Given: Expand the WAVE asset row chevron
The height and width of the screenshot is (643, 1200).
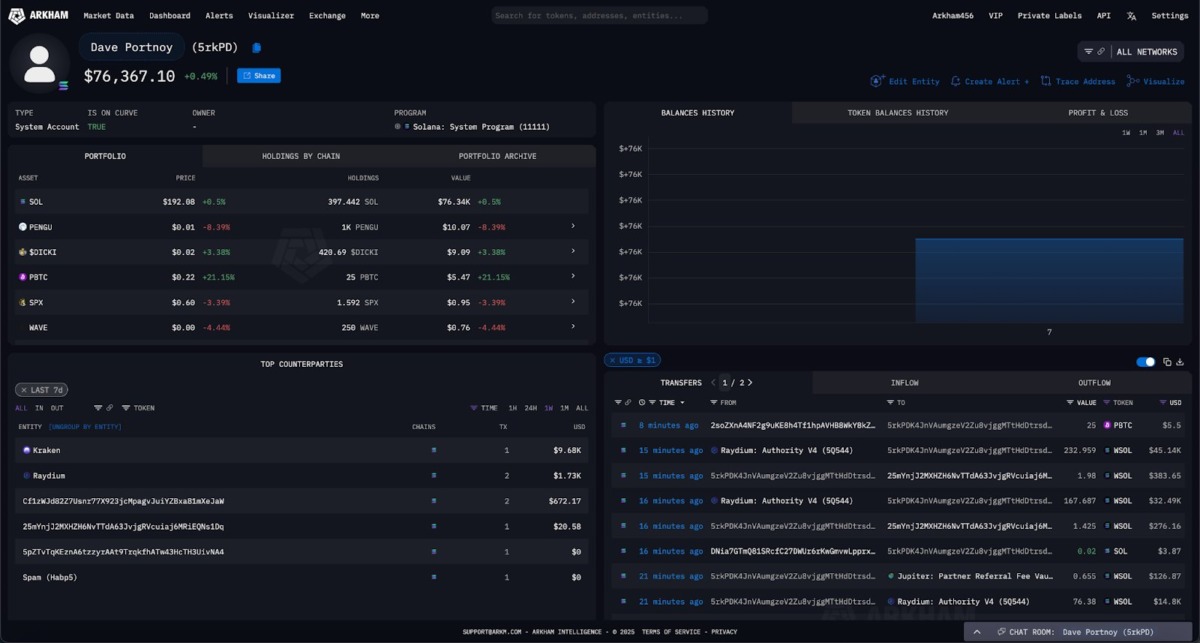Looking at the screenshot, I should click(x=573, y=326).
